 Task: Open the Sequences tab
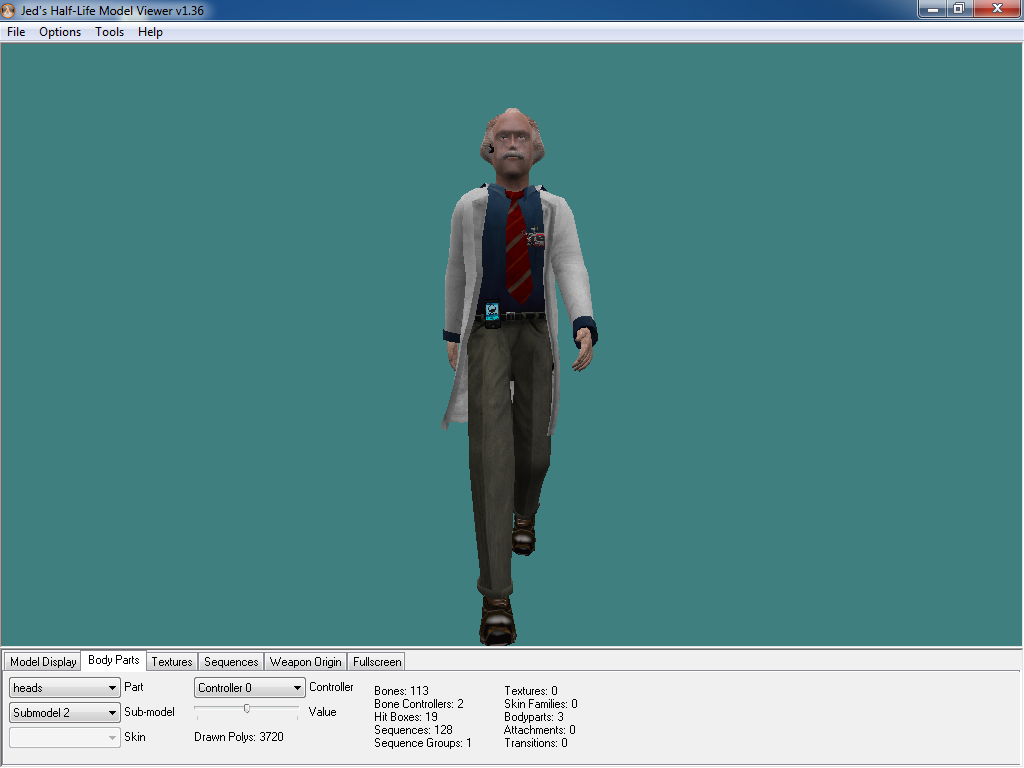click(x=231, y=662)
